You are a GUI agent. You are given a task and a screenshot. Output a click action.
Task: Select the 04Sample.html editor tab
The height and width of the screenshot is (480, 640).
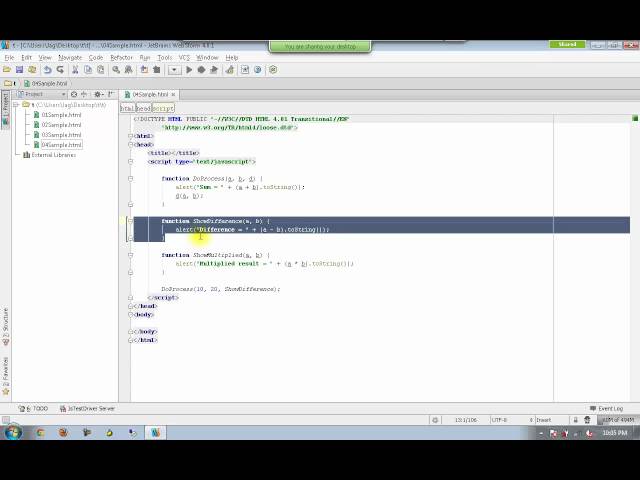pos(150,95)
